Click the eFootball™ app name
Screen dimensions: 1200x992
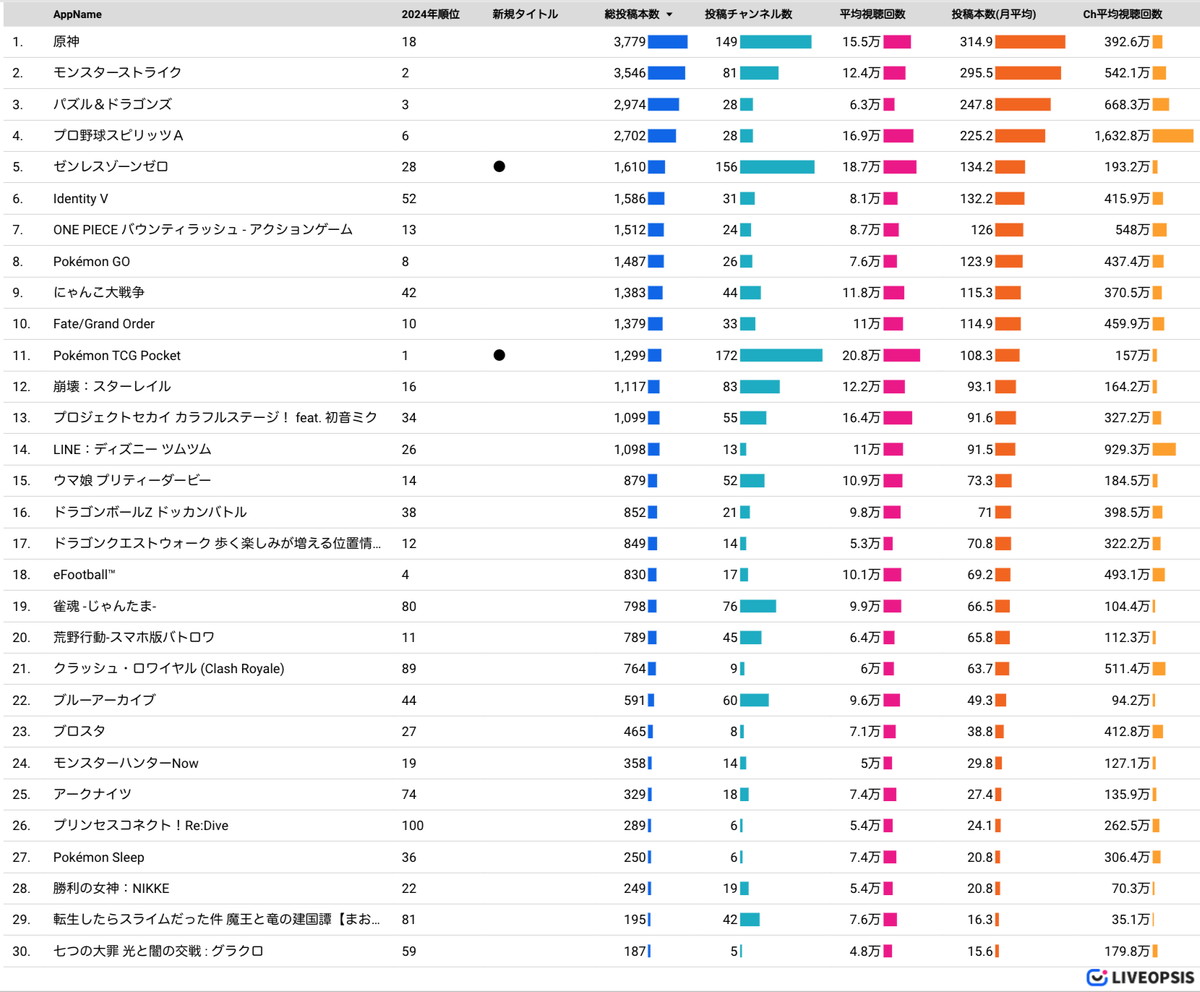pyautogui.click(x=85, y=574)
